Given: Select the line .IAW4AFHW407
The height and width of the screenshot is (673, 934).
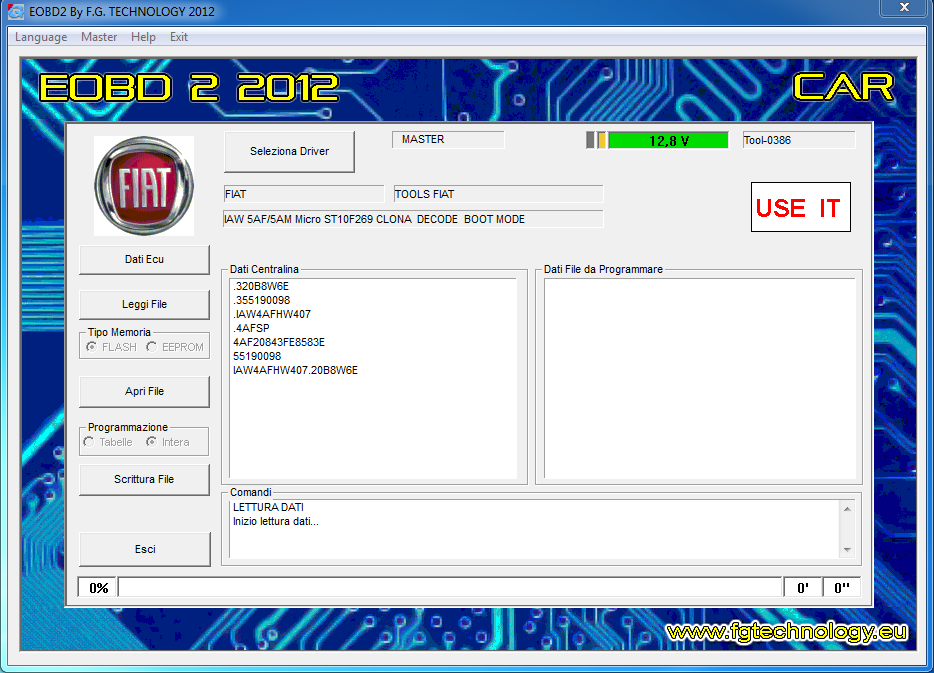Looking at the screenshot, I should point(272,314).
